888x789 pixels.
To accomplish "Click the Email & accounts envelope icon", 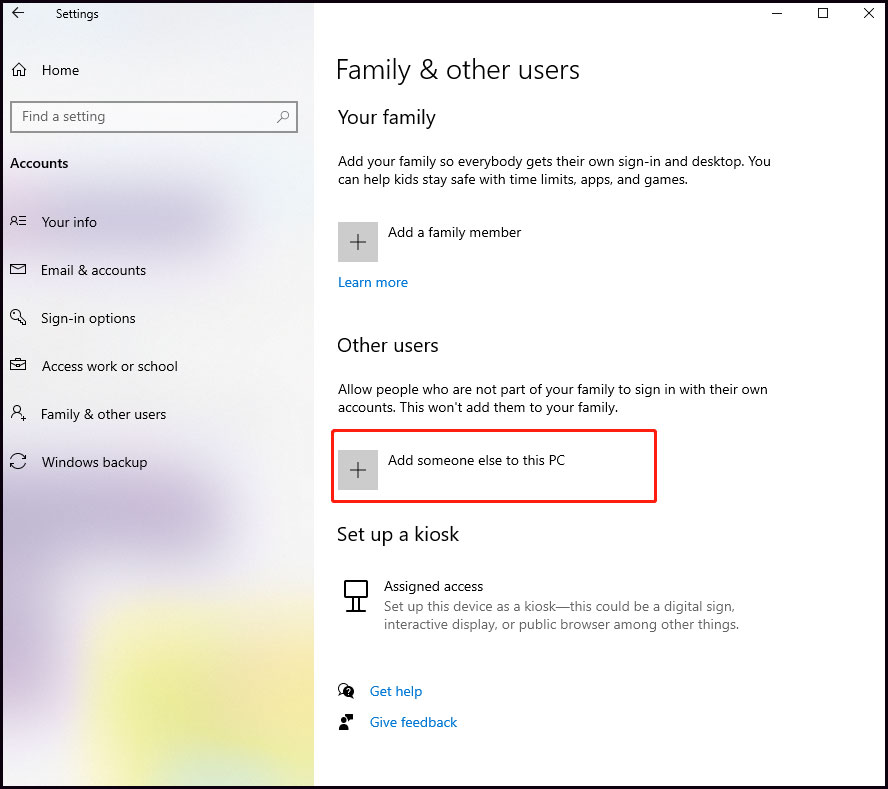I will pyautogui.click(x=18, y=270).
